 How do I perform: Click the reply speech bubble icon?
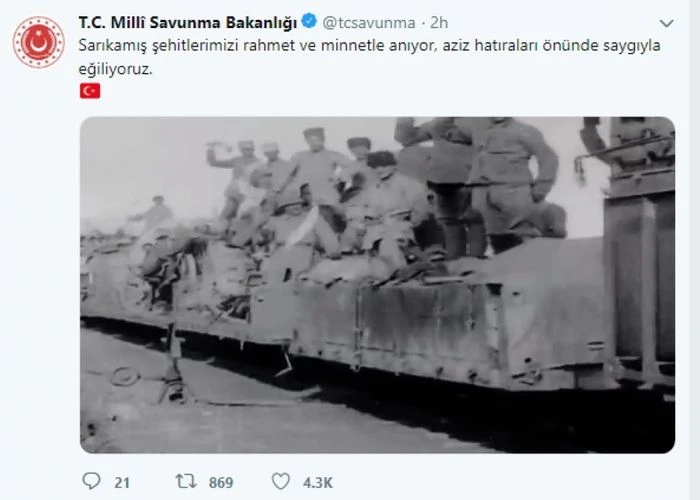(x=92, y=481)
